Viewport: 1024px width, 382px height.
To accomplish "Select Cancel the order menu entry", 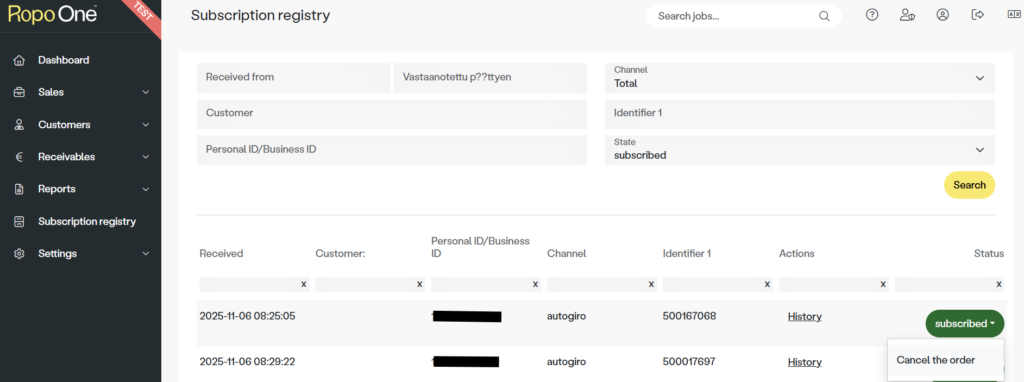I will (935, 360).
